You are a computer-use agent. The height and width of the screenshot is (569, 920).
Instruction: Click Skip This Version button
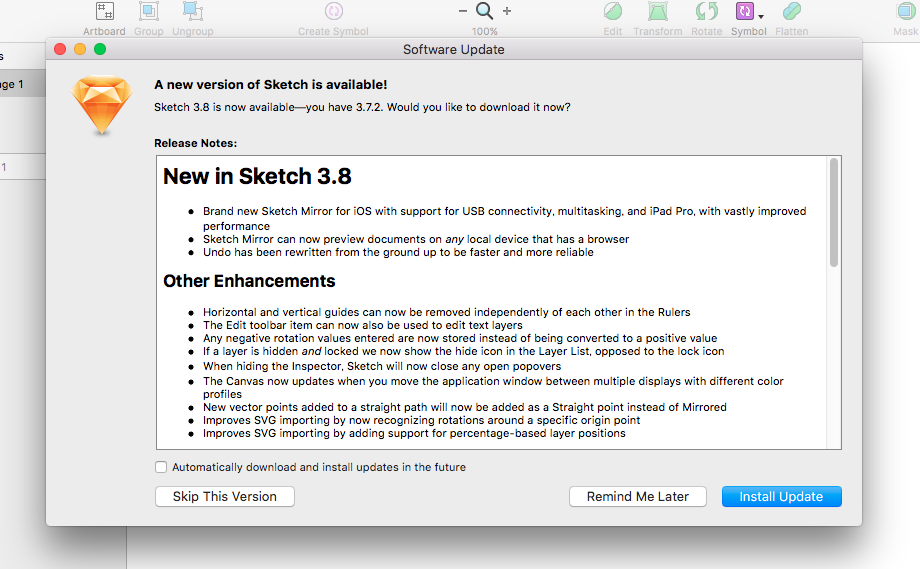click(225, 496)
